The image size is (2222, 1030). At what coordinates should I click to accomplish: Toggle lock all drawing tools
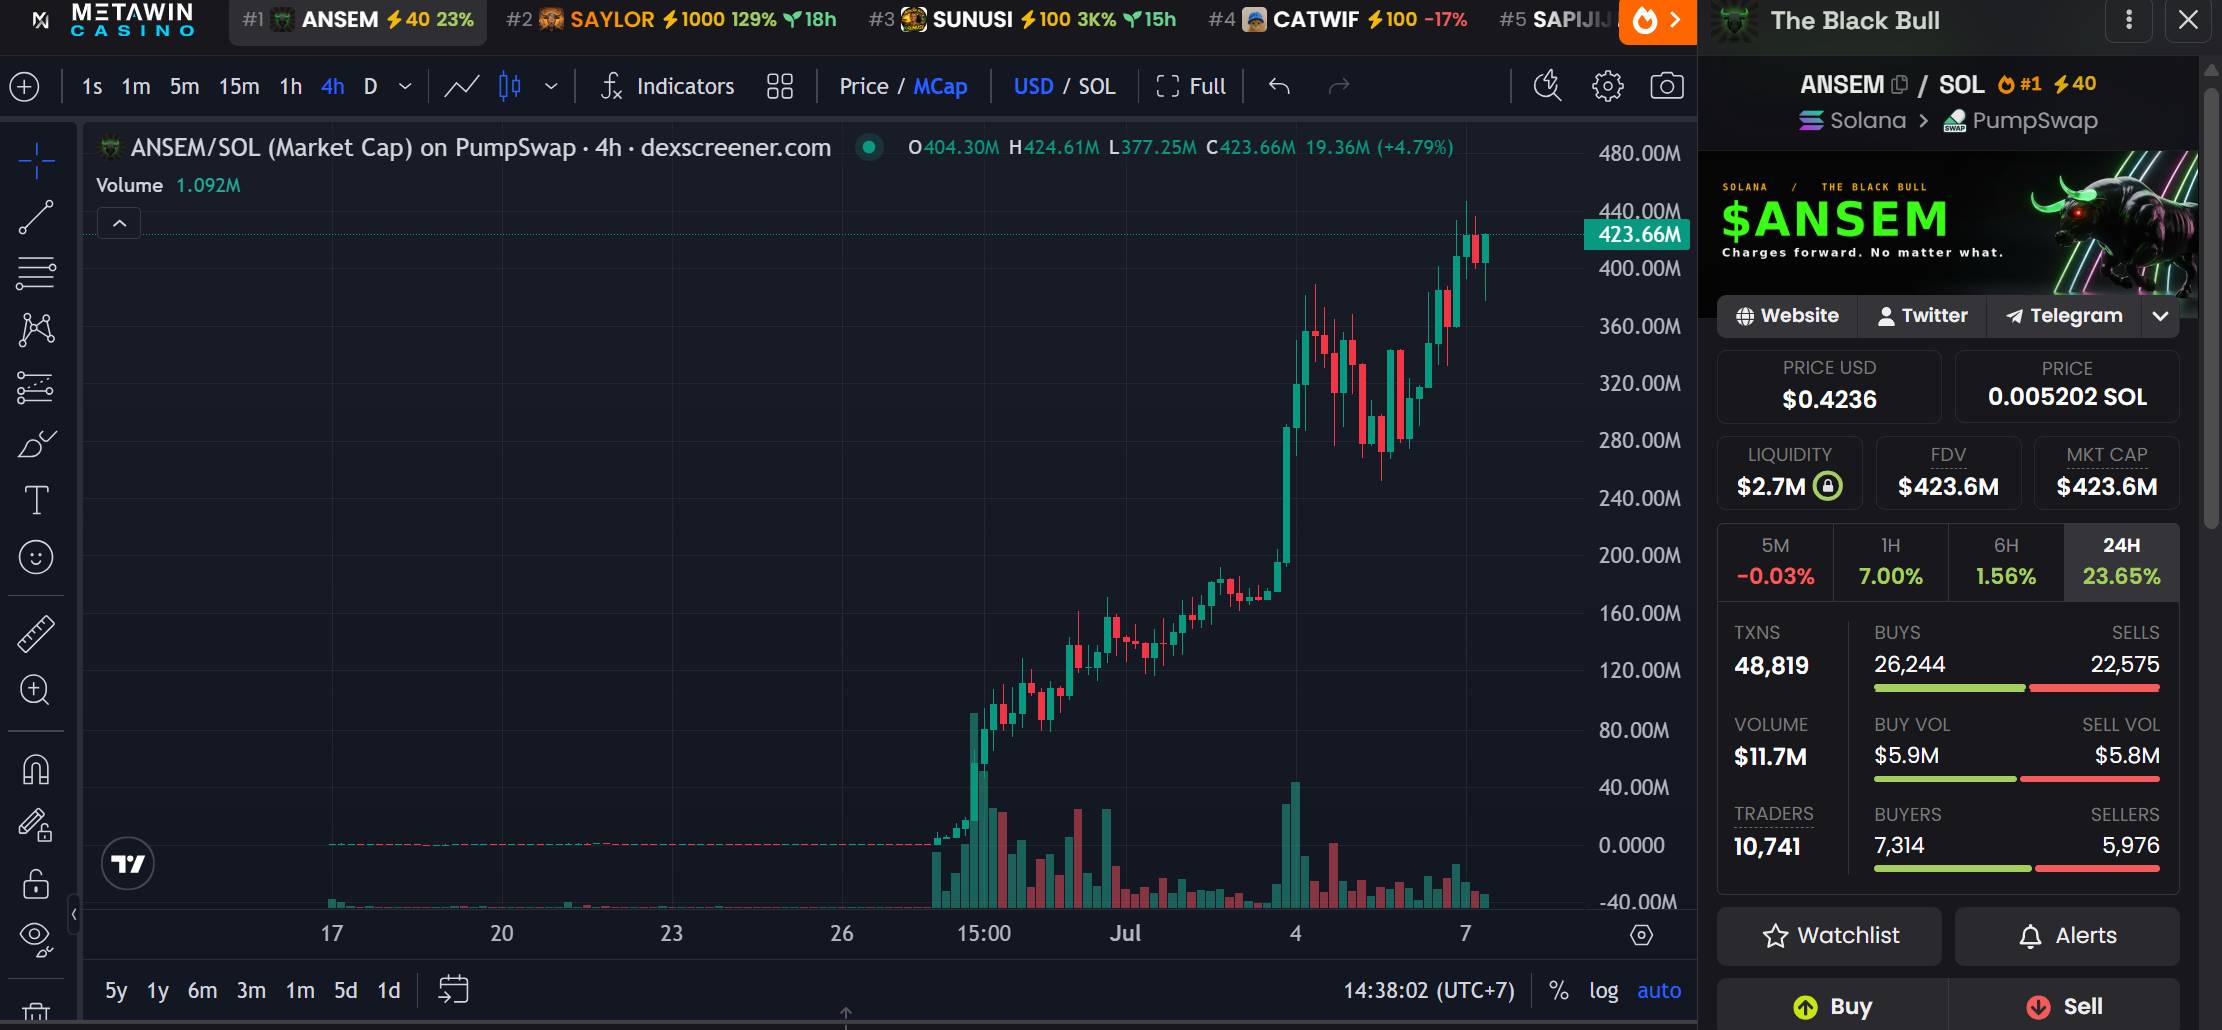tap(36, 883)
